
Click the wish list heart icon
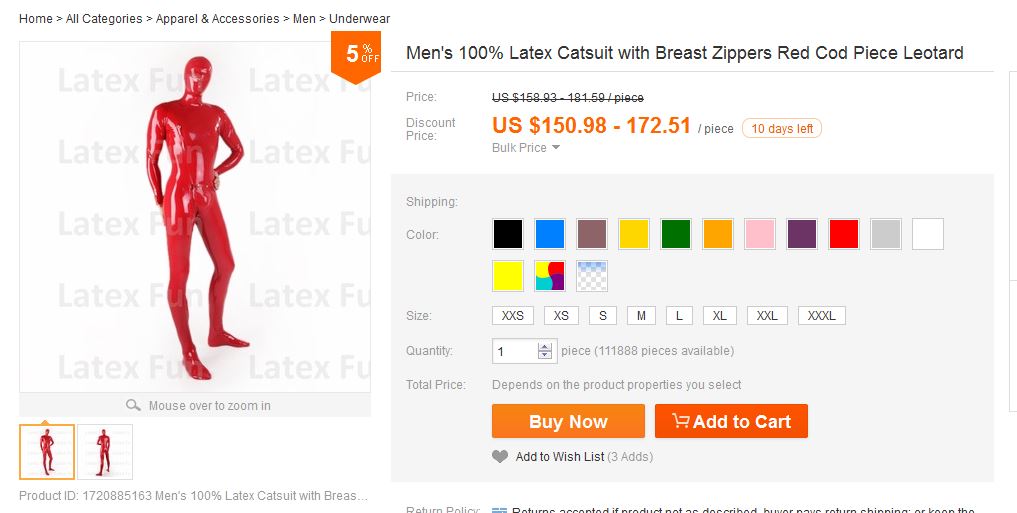(x=500, y=457)
